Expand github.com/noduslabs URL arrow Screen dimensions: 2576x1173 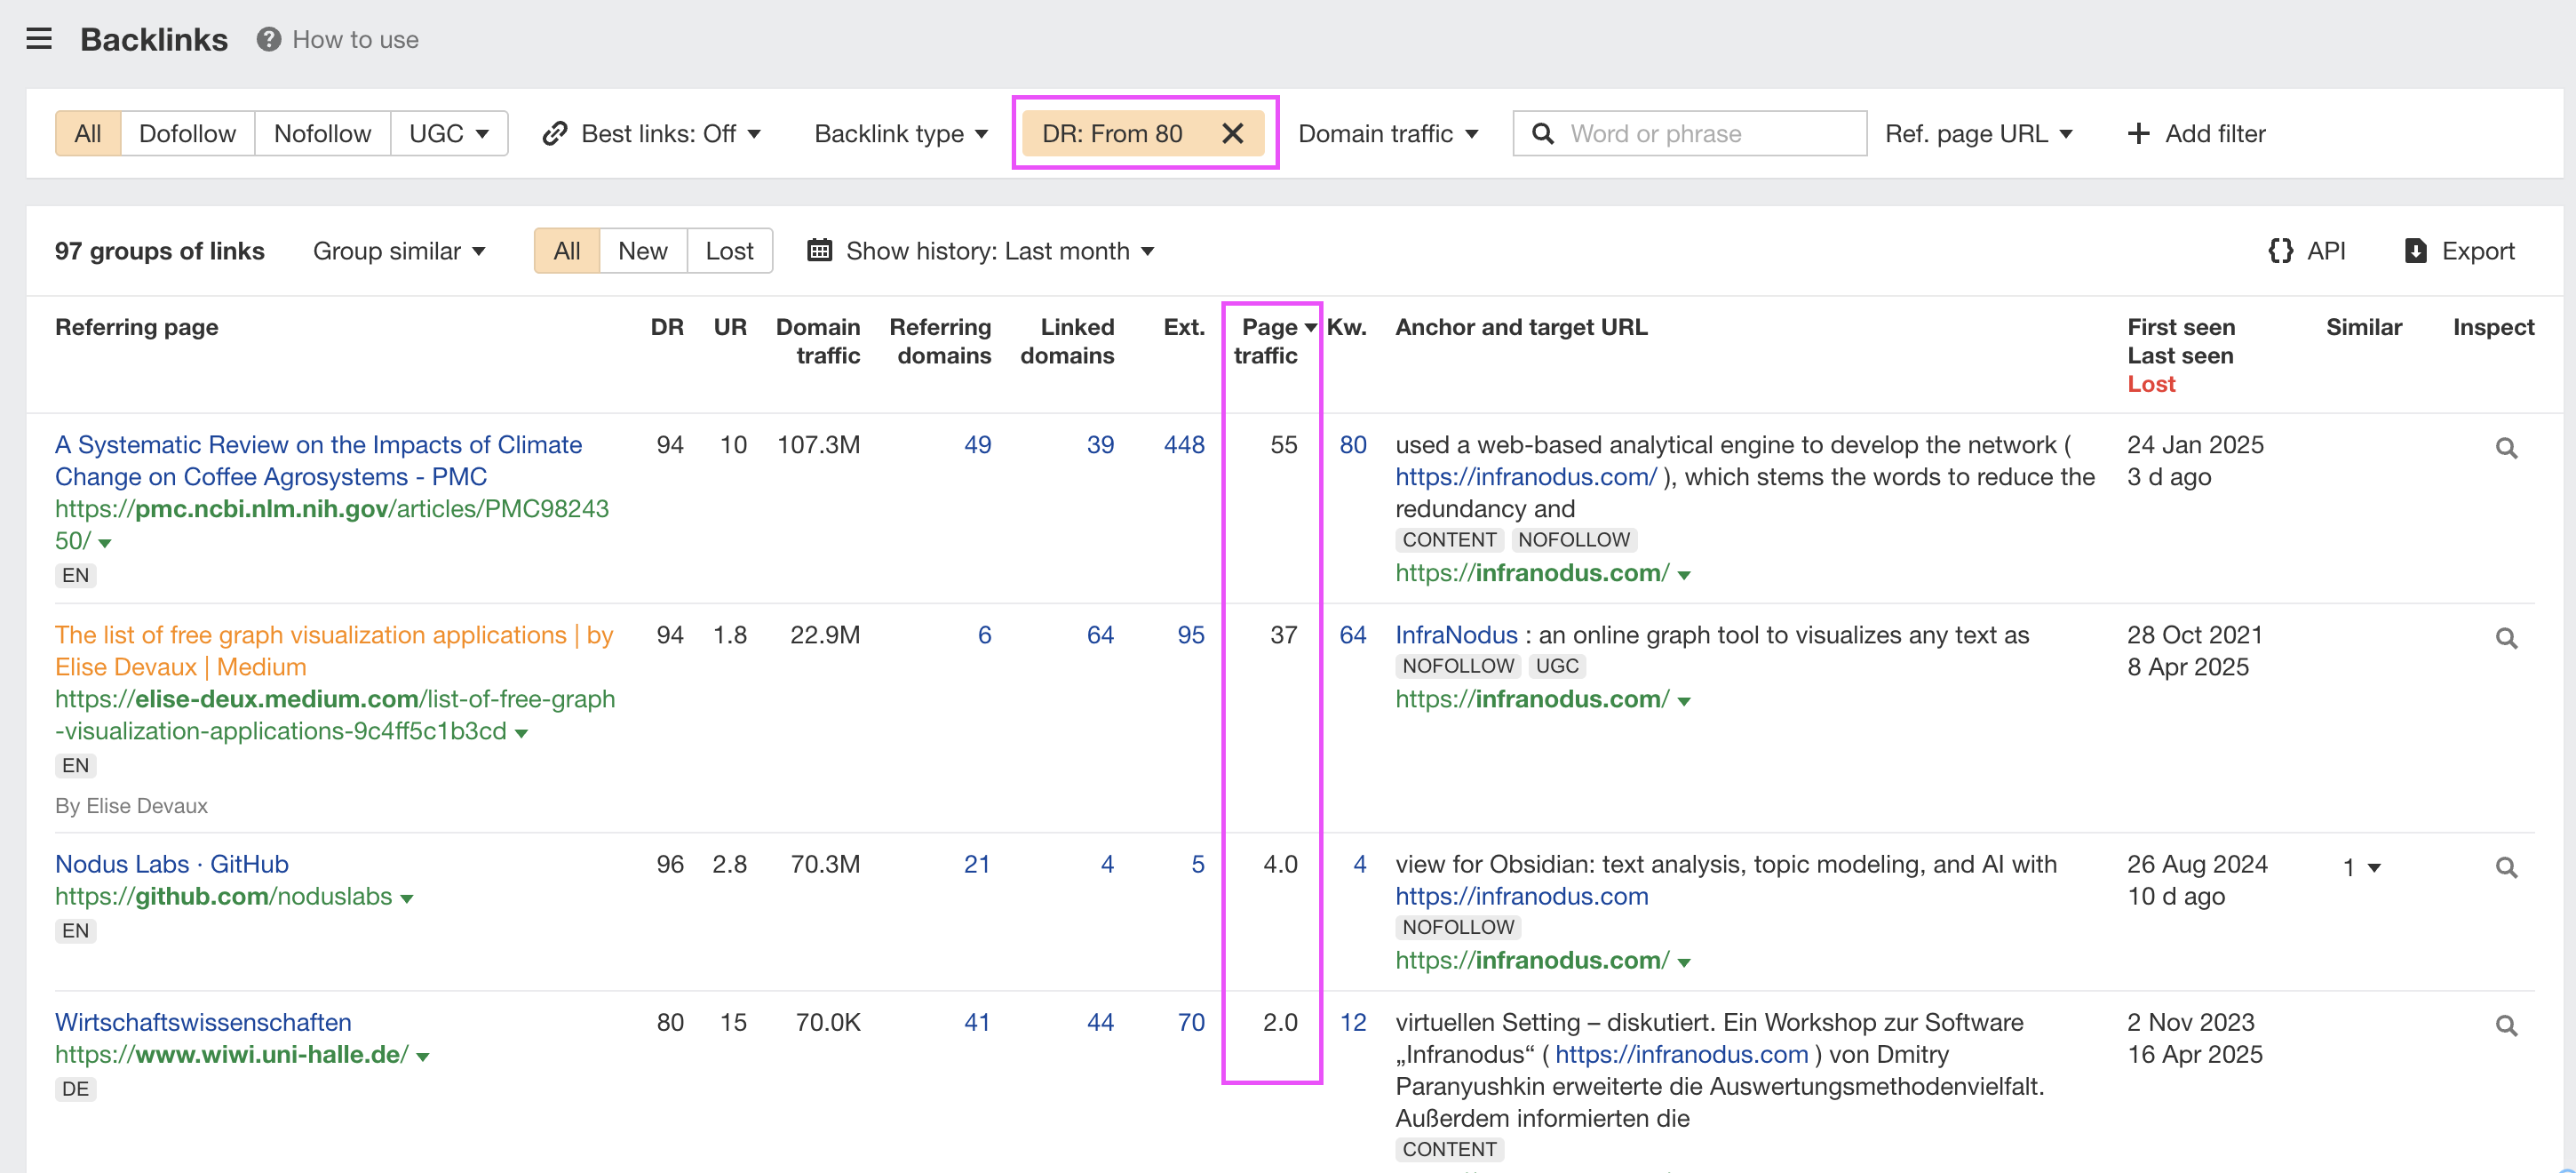(407, 898)
